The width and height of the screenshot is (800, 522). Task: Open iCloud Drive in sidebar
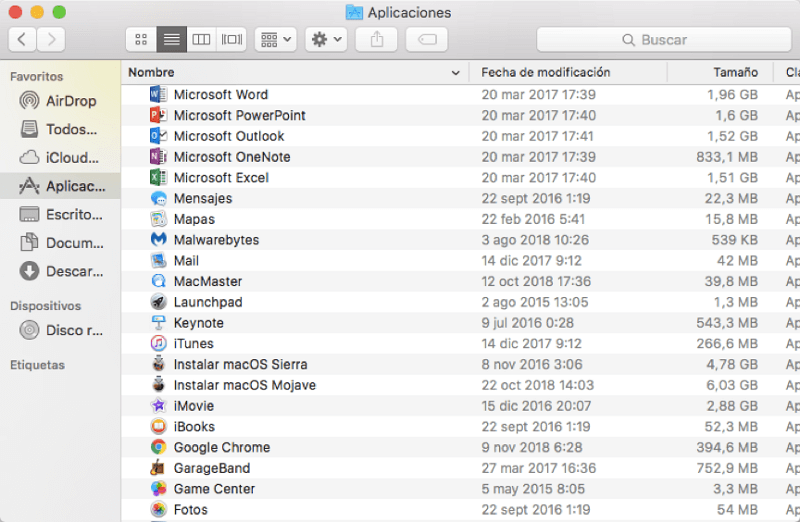tap(60, 158)
